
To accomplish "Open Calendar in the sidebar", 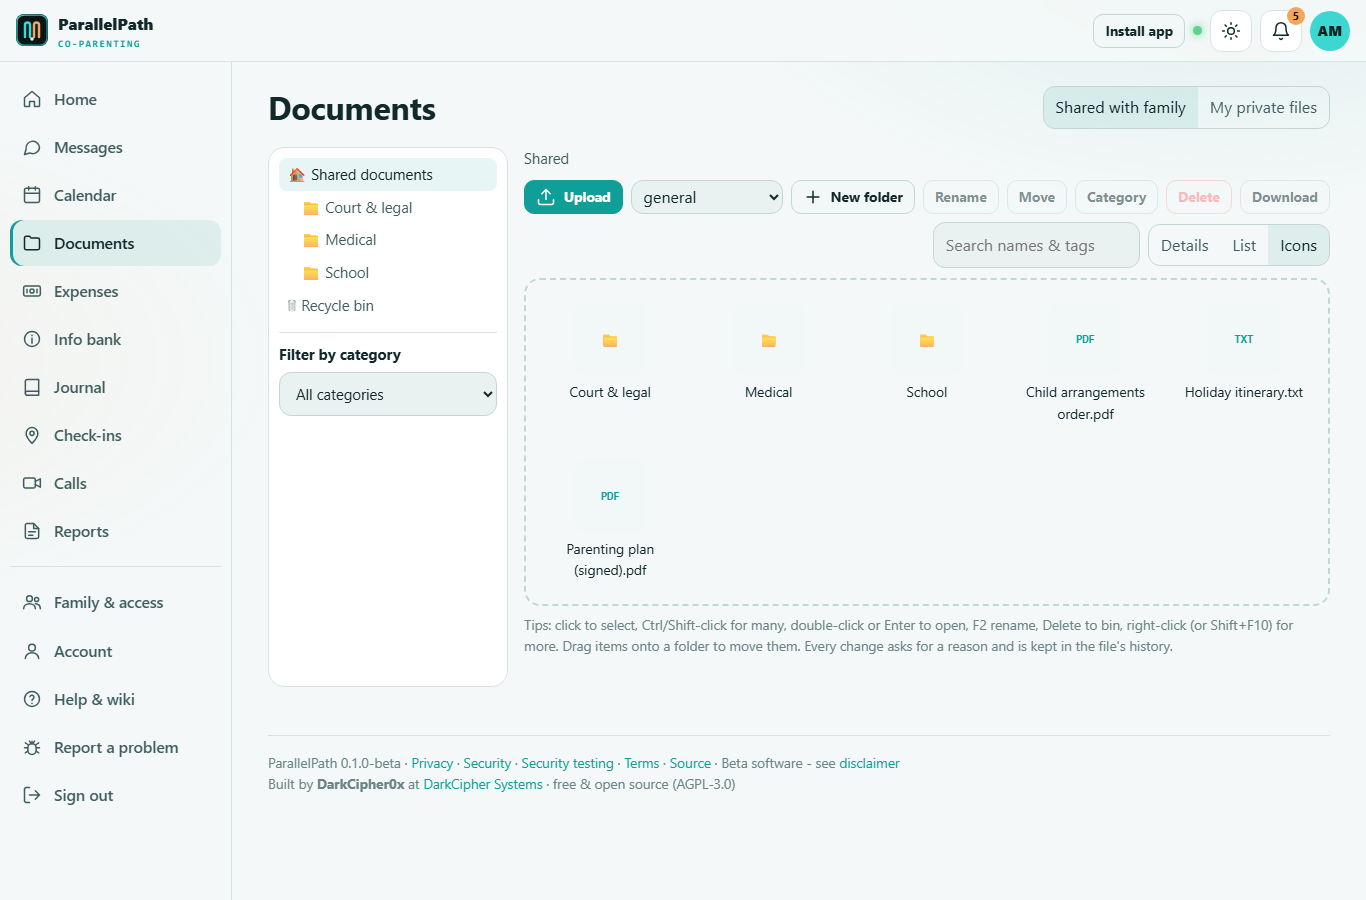I will click(x=115, y=195).
